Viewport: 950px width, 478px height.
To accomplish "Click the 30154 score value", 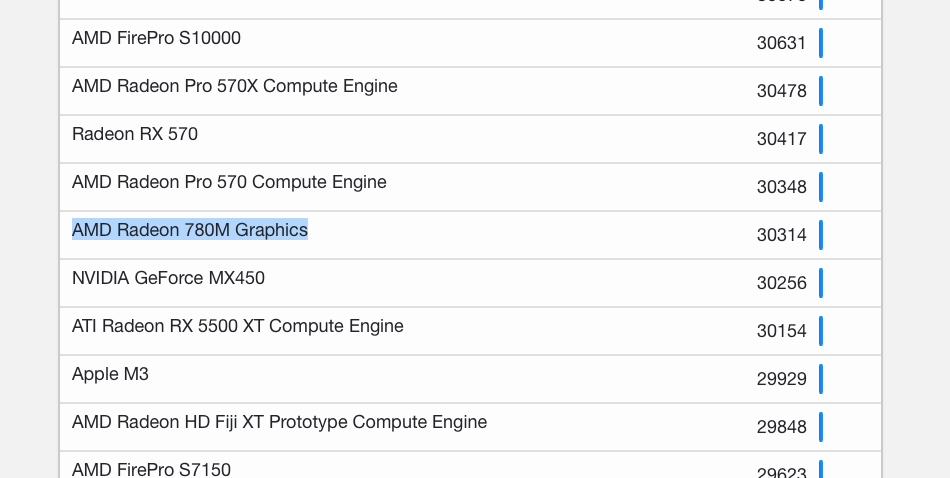I will click(x=782, y=331).
